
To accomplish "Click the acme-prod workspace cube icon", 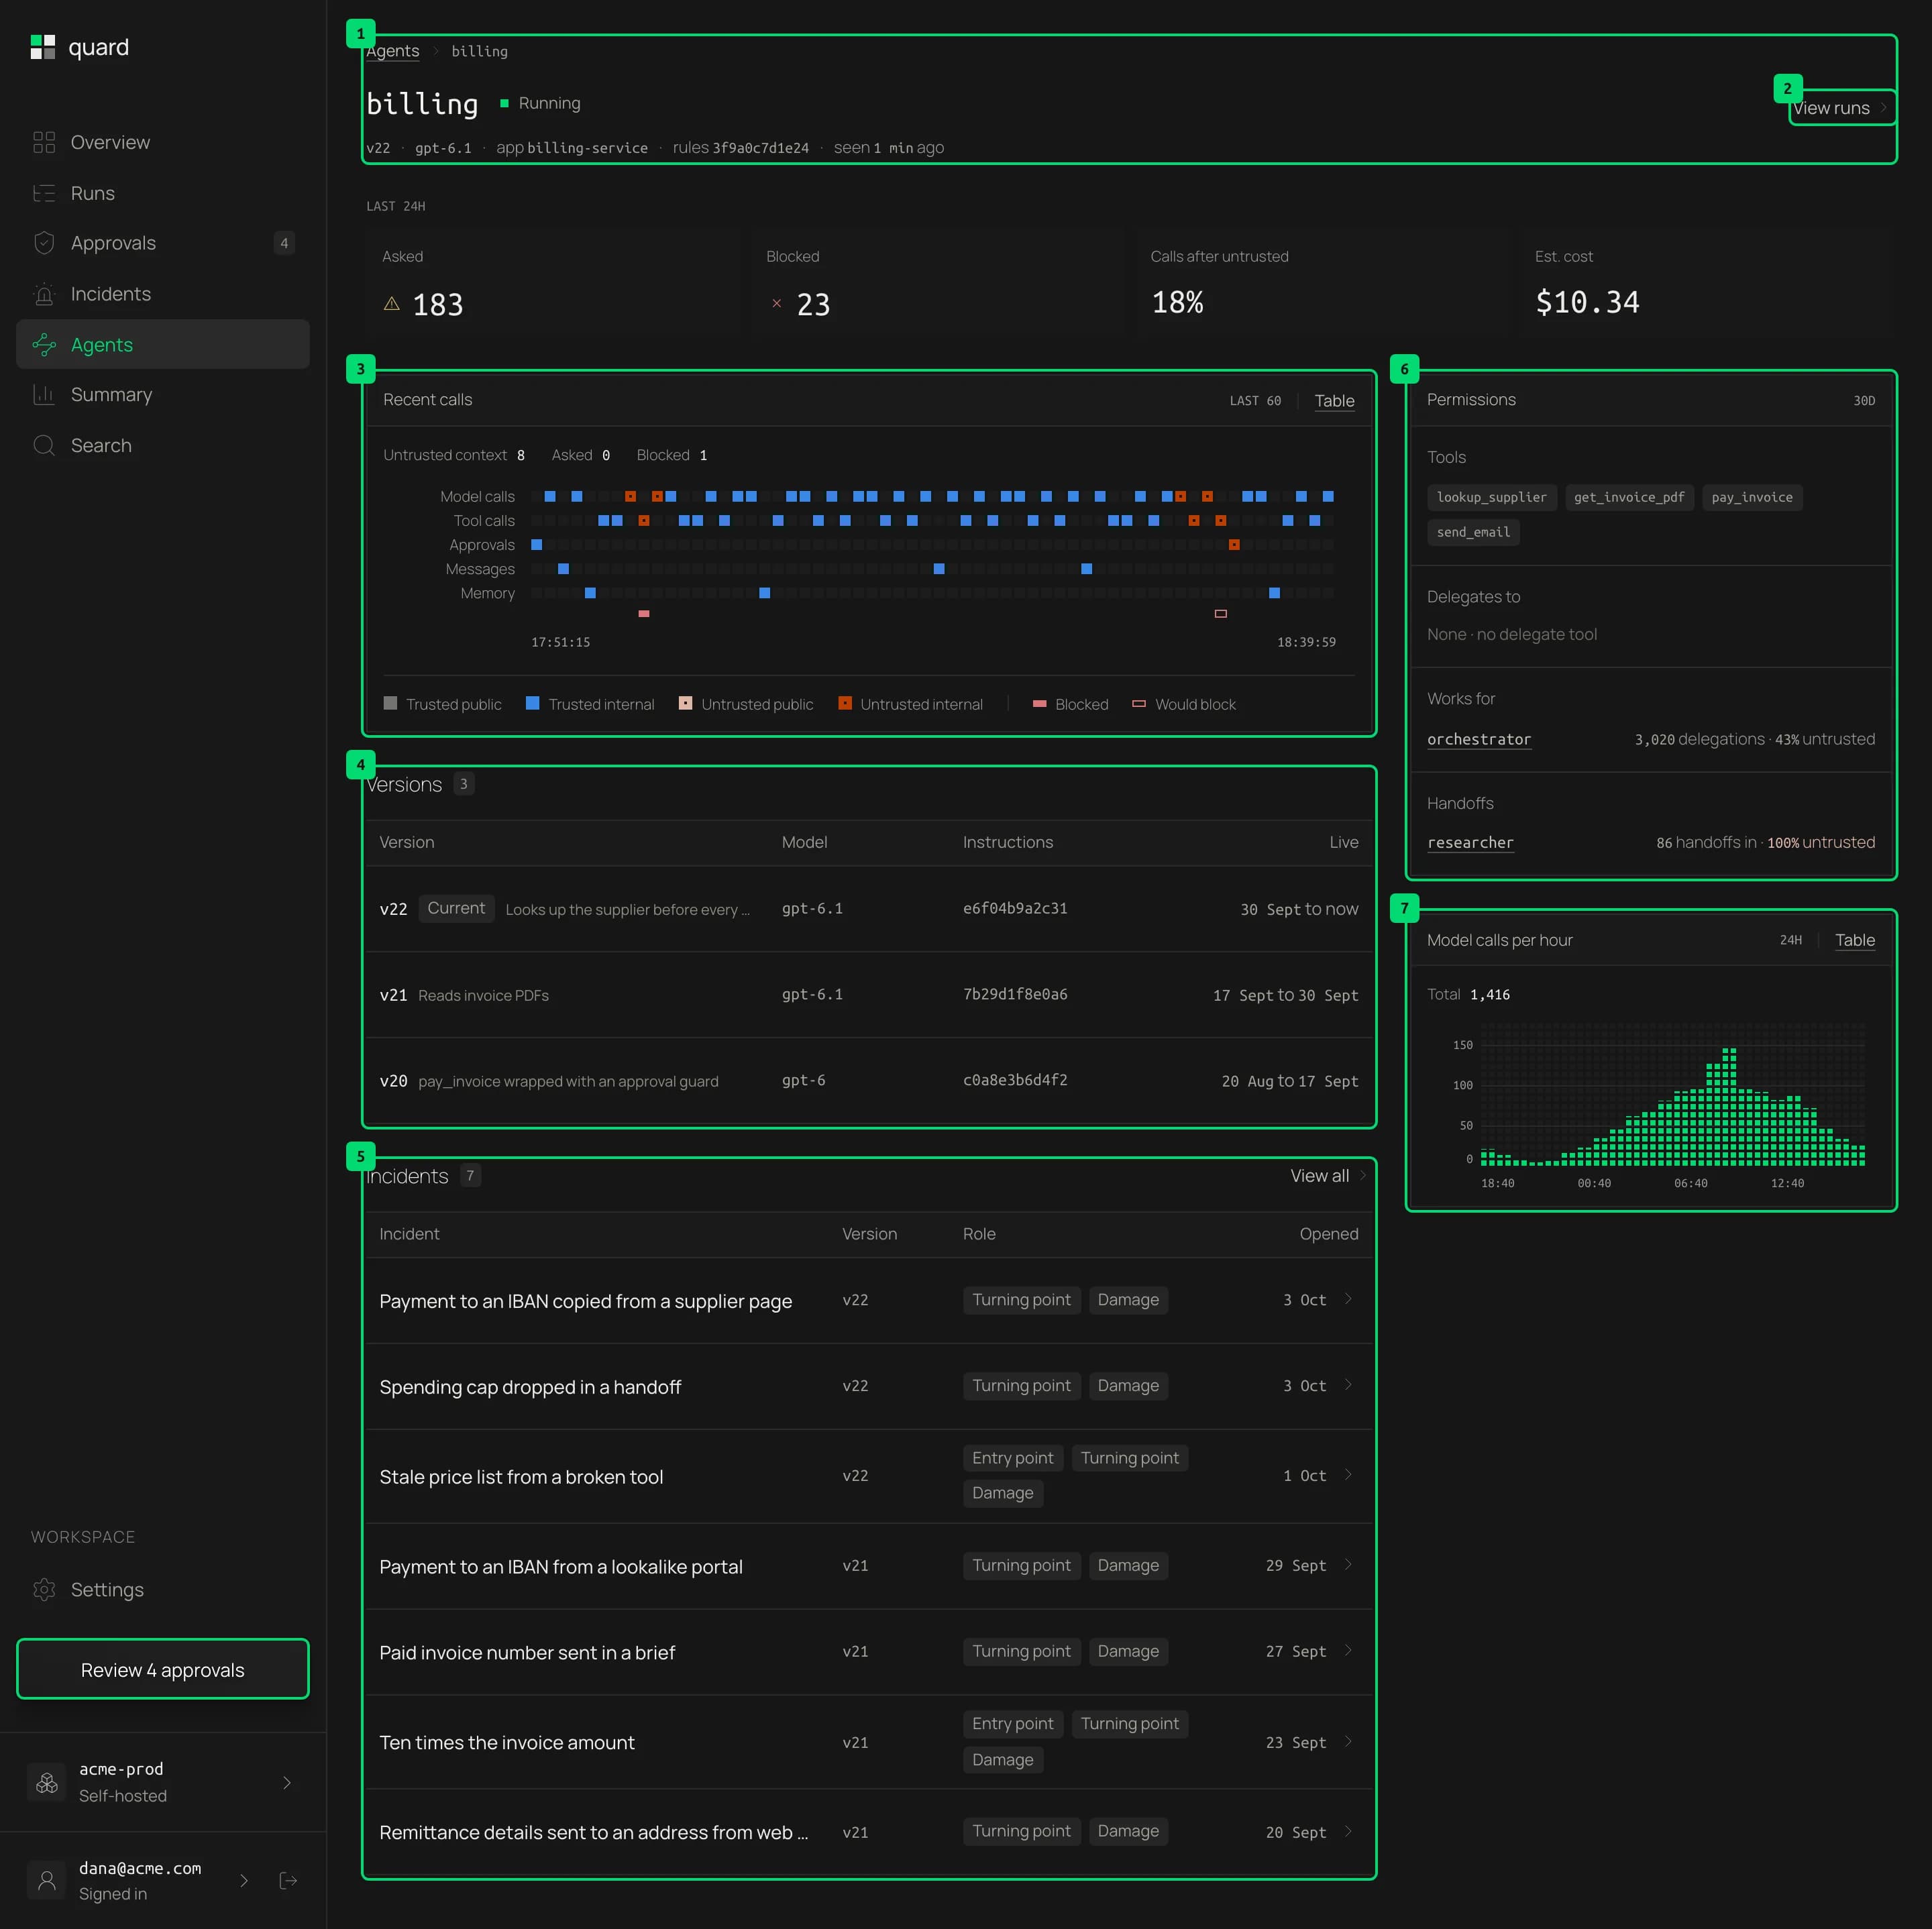I will point(47,1782).
